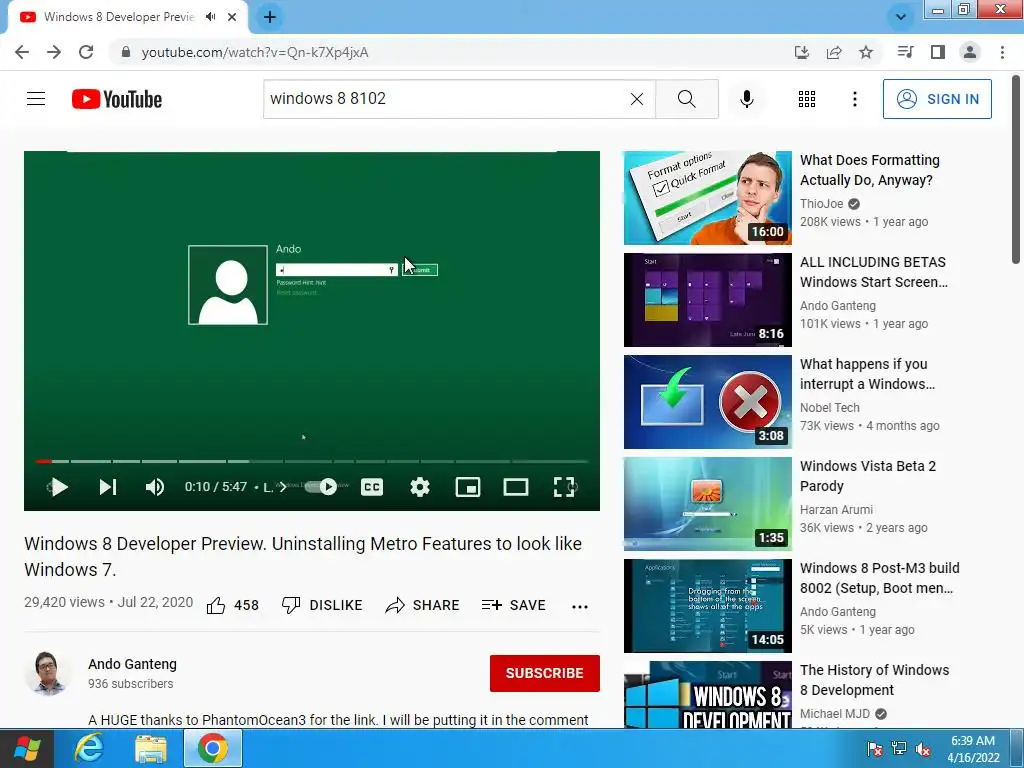Open Windows Explorer from taskbar
1024x768 pixels.
(151, 748)
